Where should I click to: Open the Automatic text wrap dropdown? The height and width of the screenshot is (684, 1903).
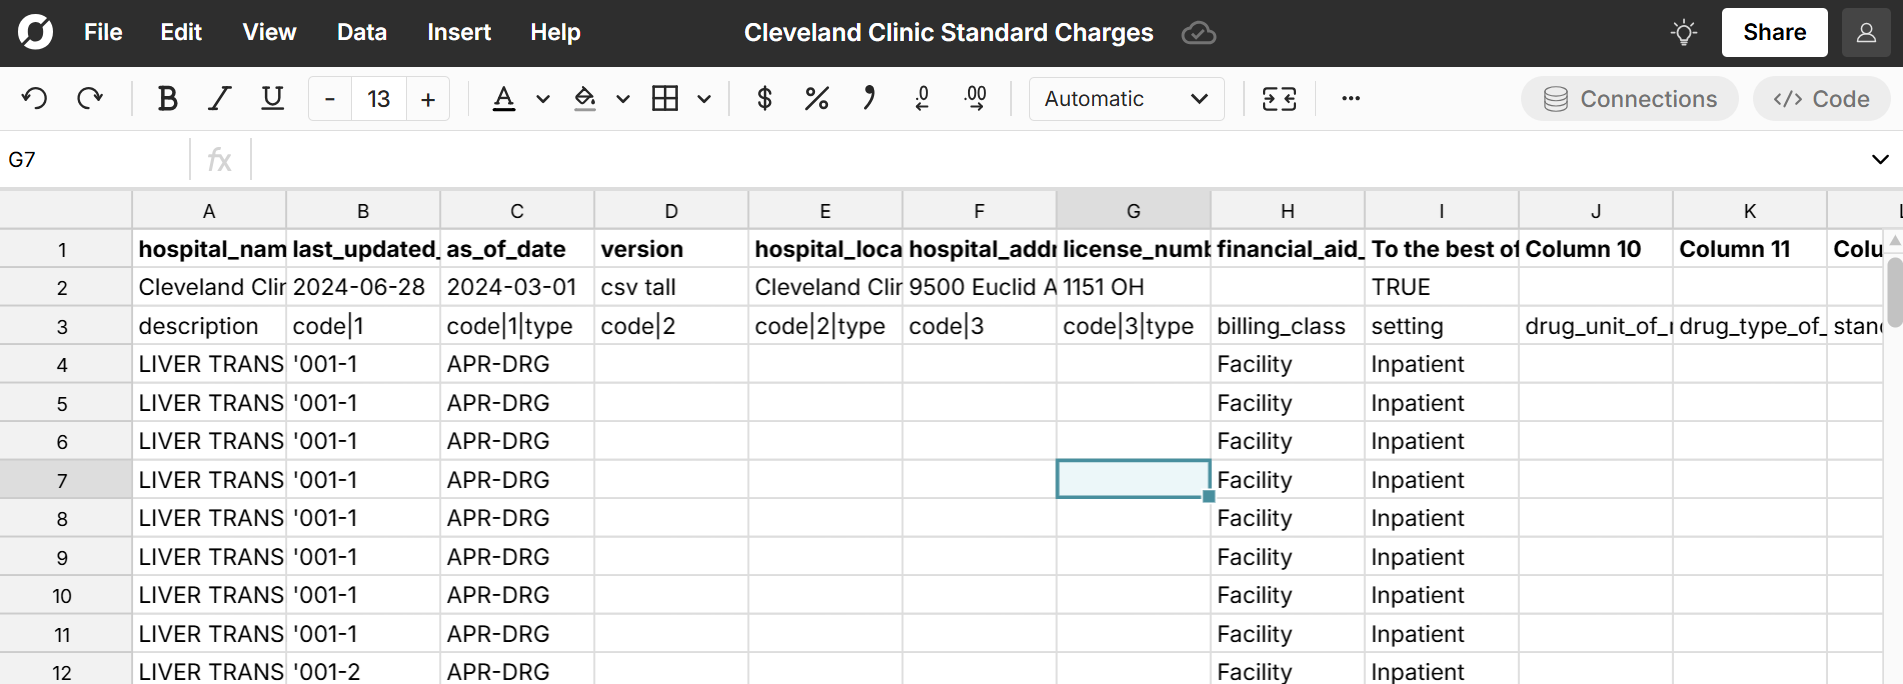(1126, 98)
